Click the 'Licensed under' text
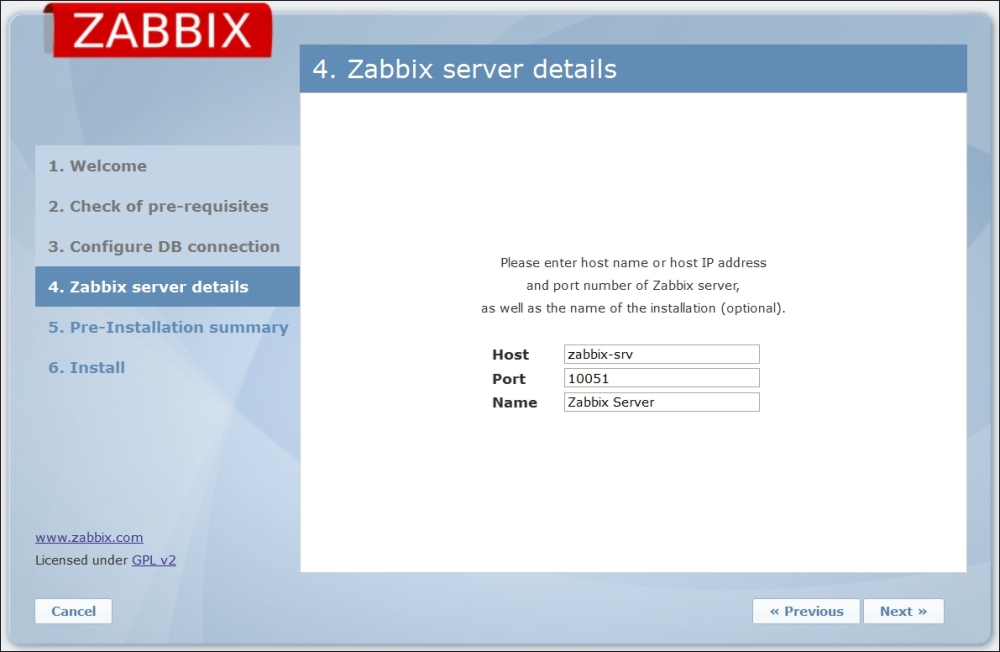This screenshot has width=1000, height=652. click(82, 560)
